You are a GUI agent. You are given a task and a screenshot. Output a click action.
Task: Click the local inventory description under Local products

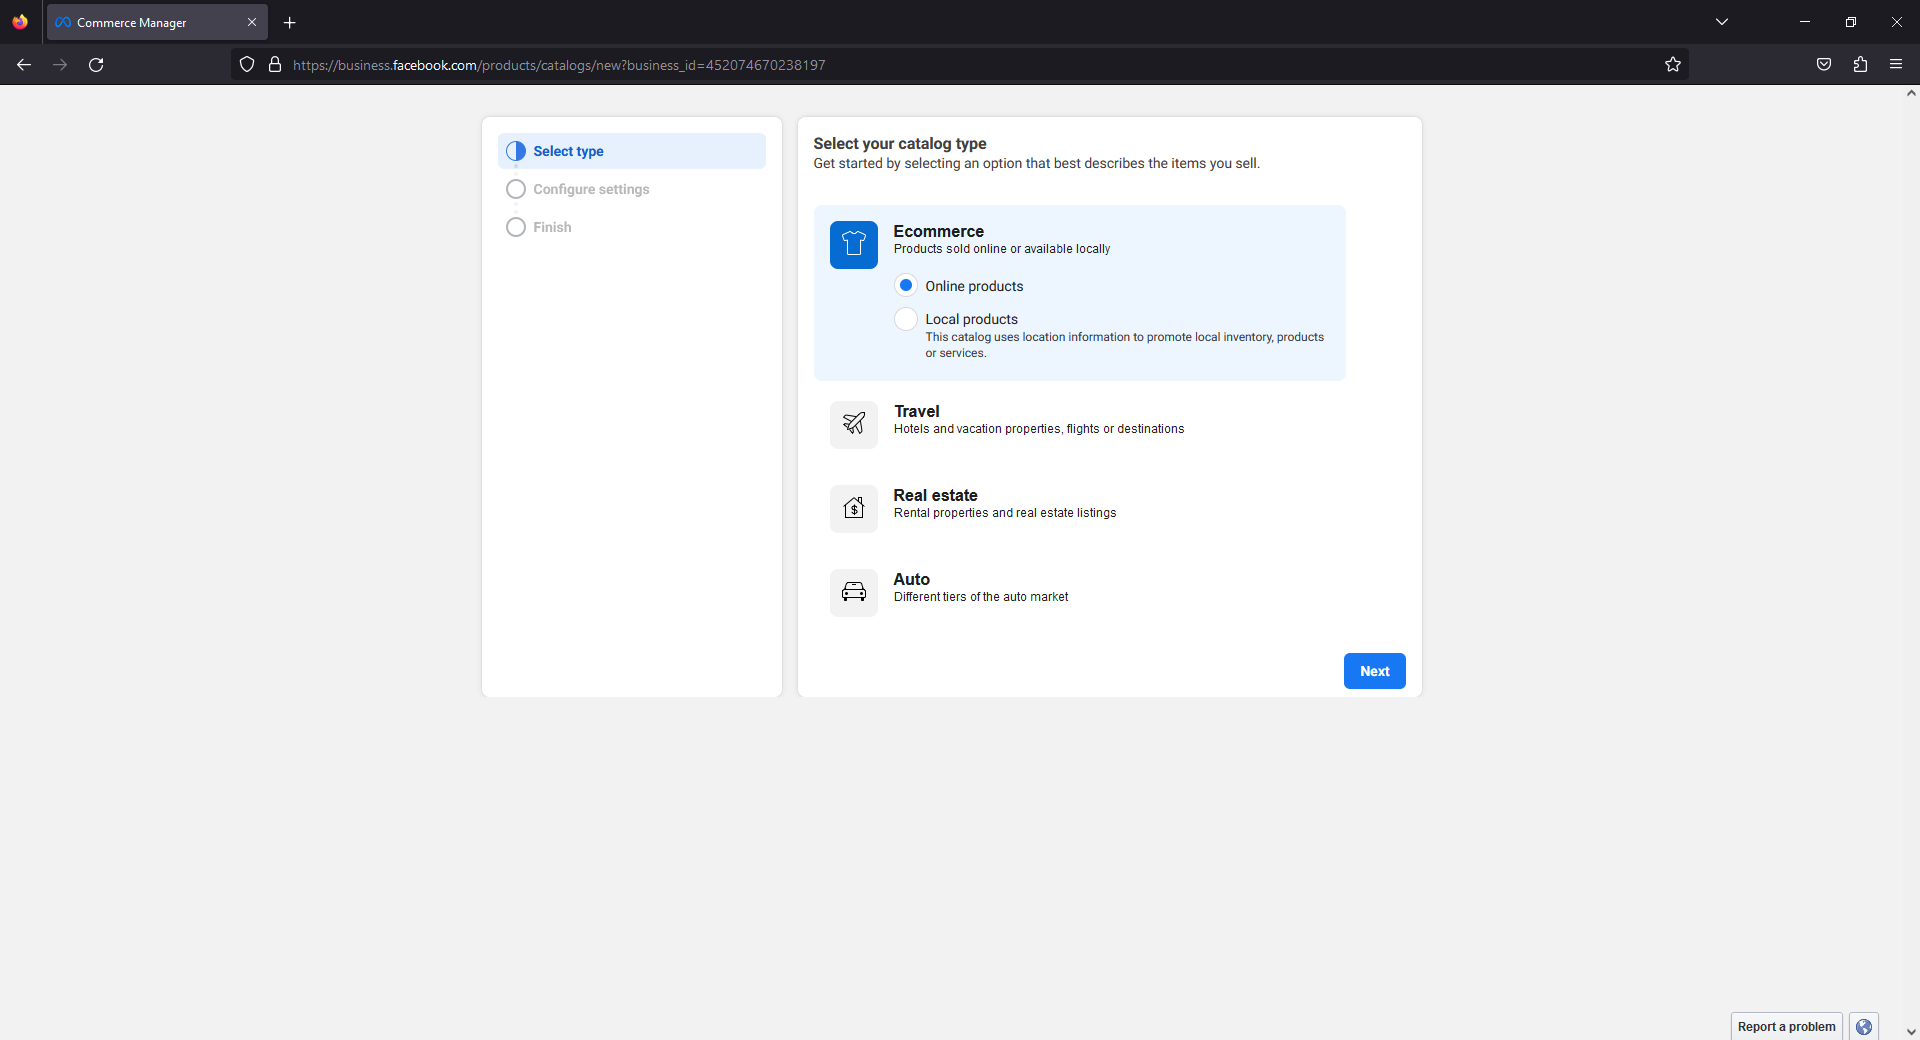pos(1125,345)
